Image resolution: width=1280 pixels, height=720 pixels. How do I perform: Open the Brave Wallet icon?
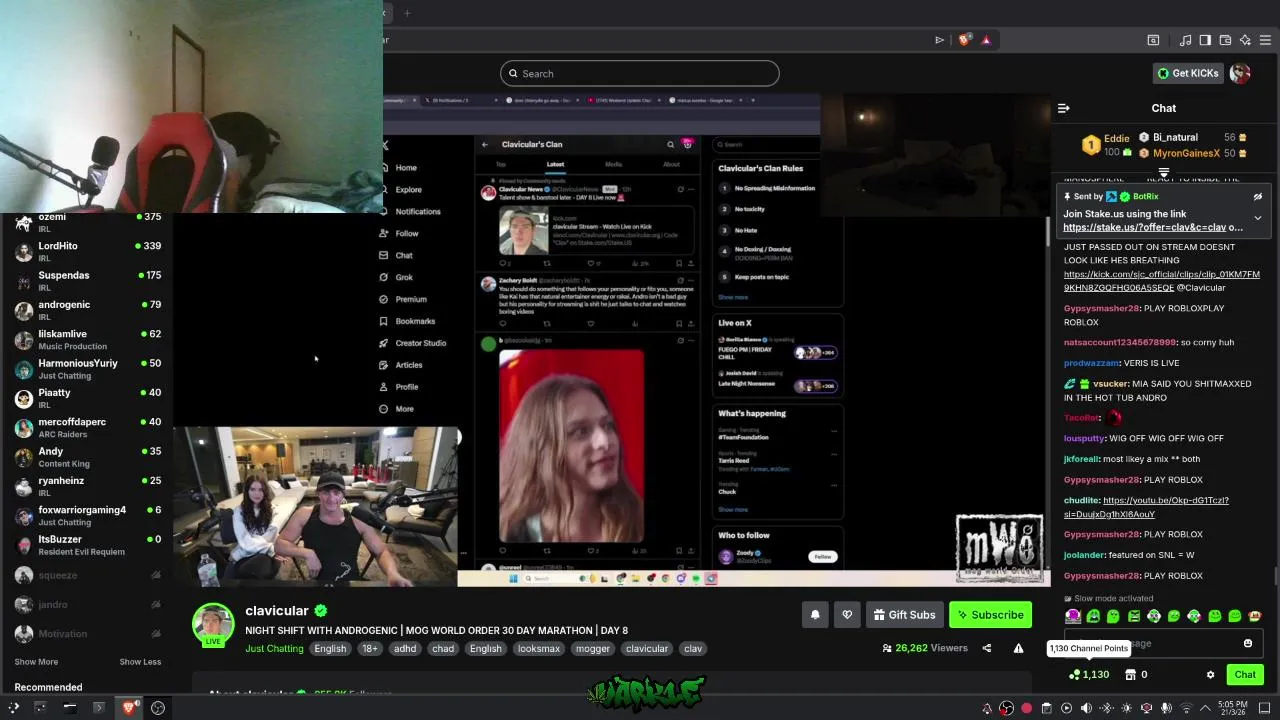click(1225, 40)
